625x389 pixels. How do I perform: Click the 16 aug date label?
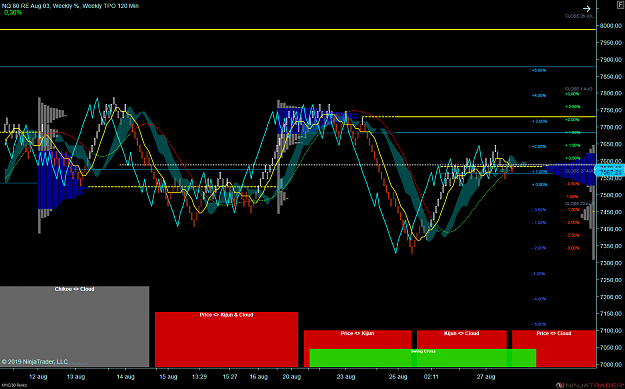tap(259, 377)
